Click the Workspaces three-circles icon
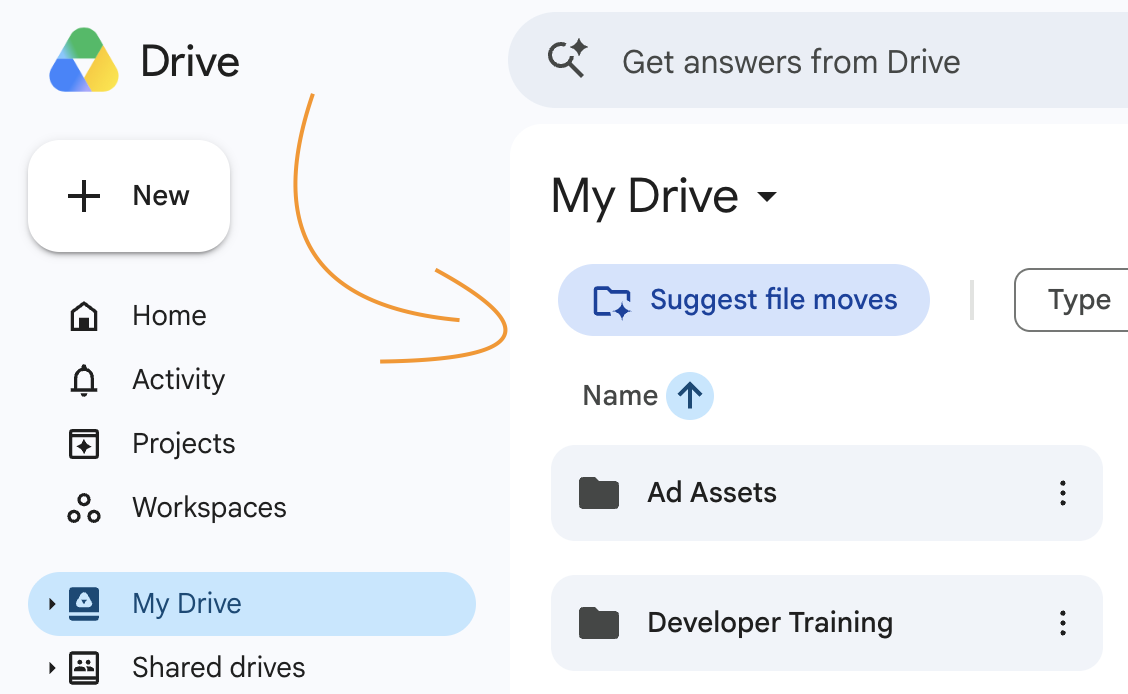 83,508
